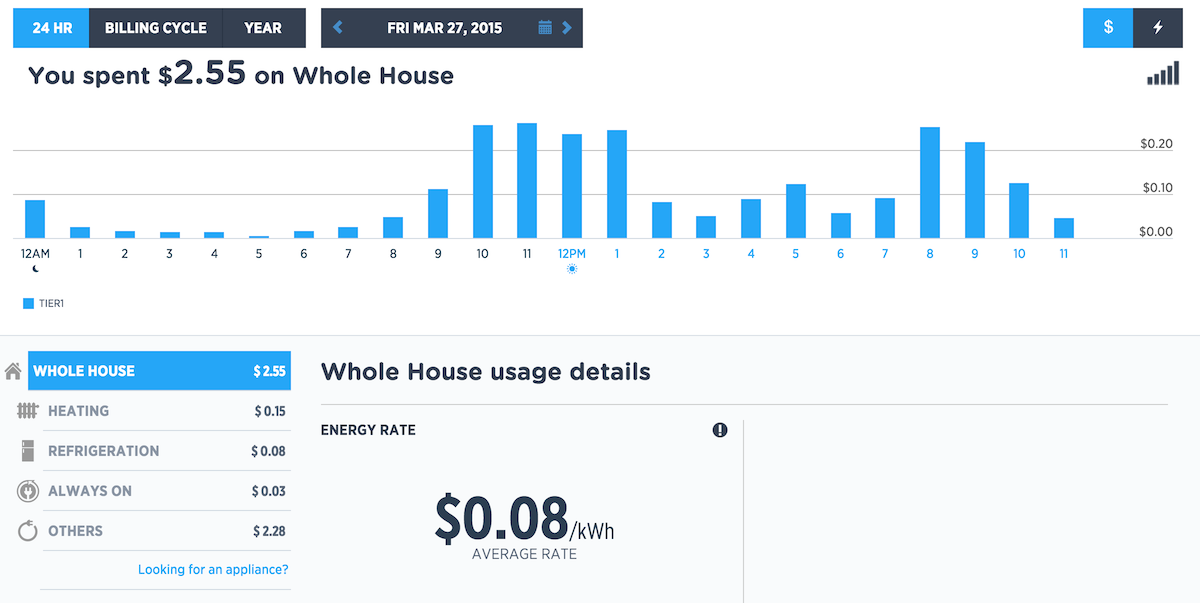
Task: Click the TIER1 legend color swatch
Action: pos(28,301)
